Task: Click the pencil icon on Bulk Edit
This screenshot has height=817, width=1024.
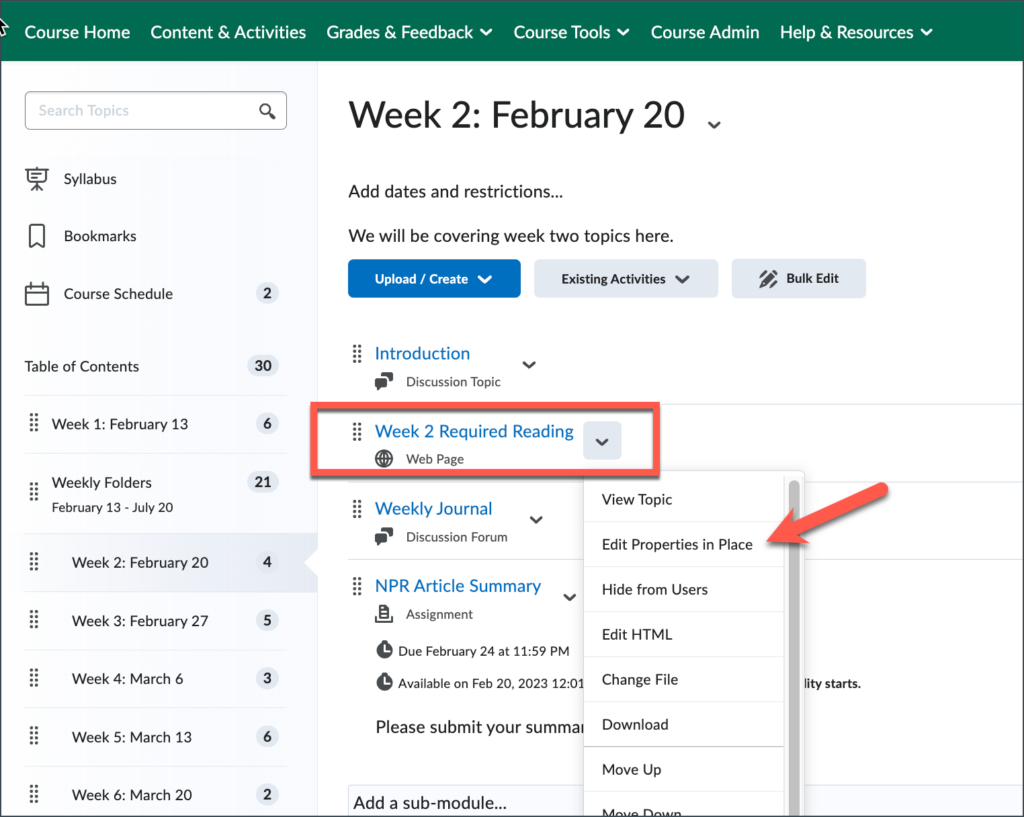Action: point(768,279)
